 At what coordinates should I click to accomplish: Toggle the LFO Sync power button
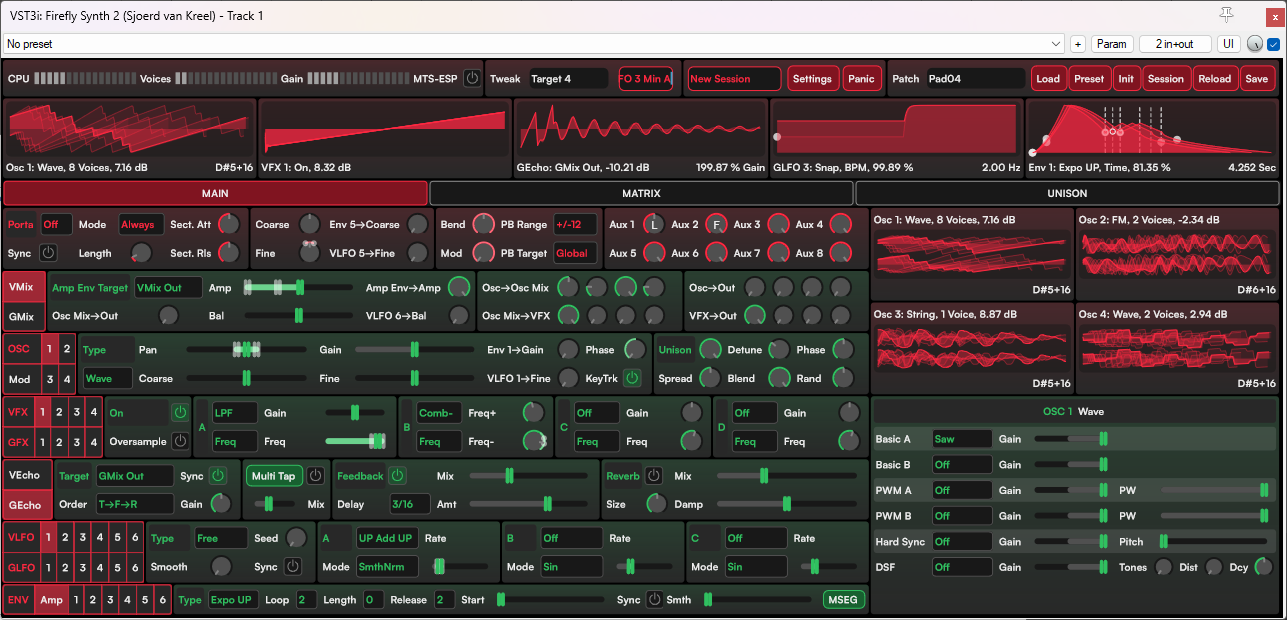coord(292,567)
